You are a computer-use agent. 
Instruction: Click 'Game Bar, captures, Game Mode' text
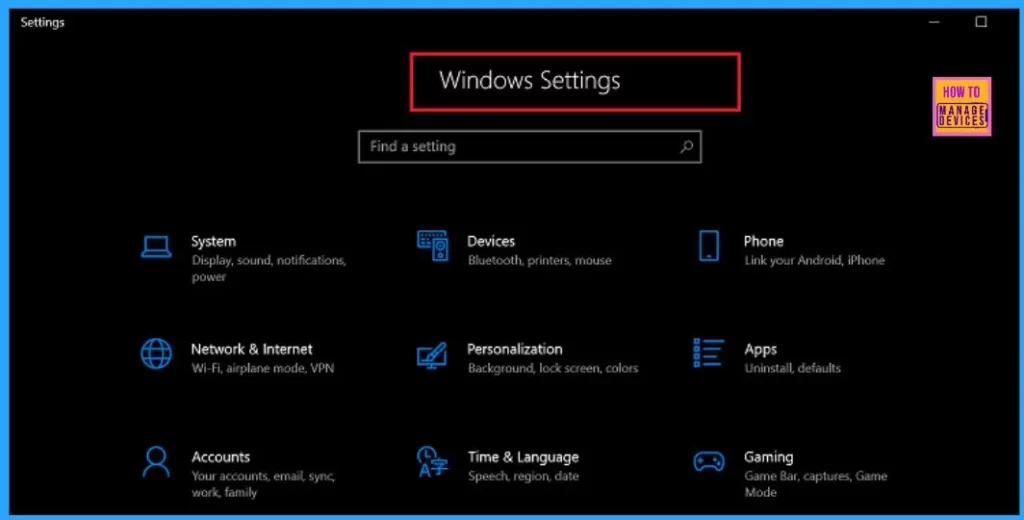[x=816, y=484]
